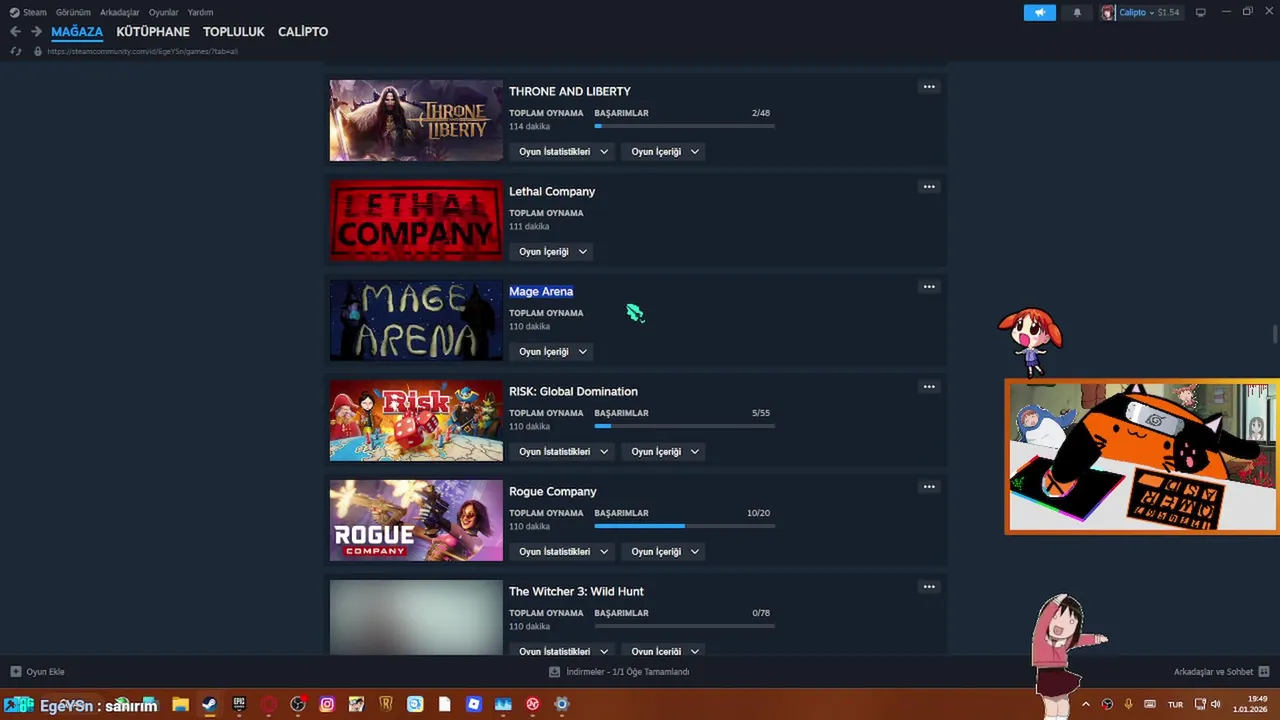Open the three-dot menu for Rogue Company
The height and width of the screenshot is (720, 1280).
pyautogui.click(x=929, y=487)
